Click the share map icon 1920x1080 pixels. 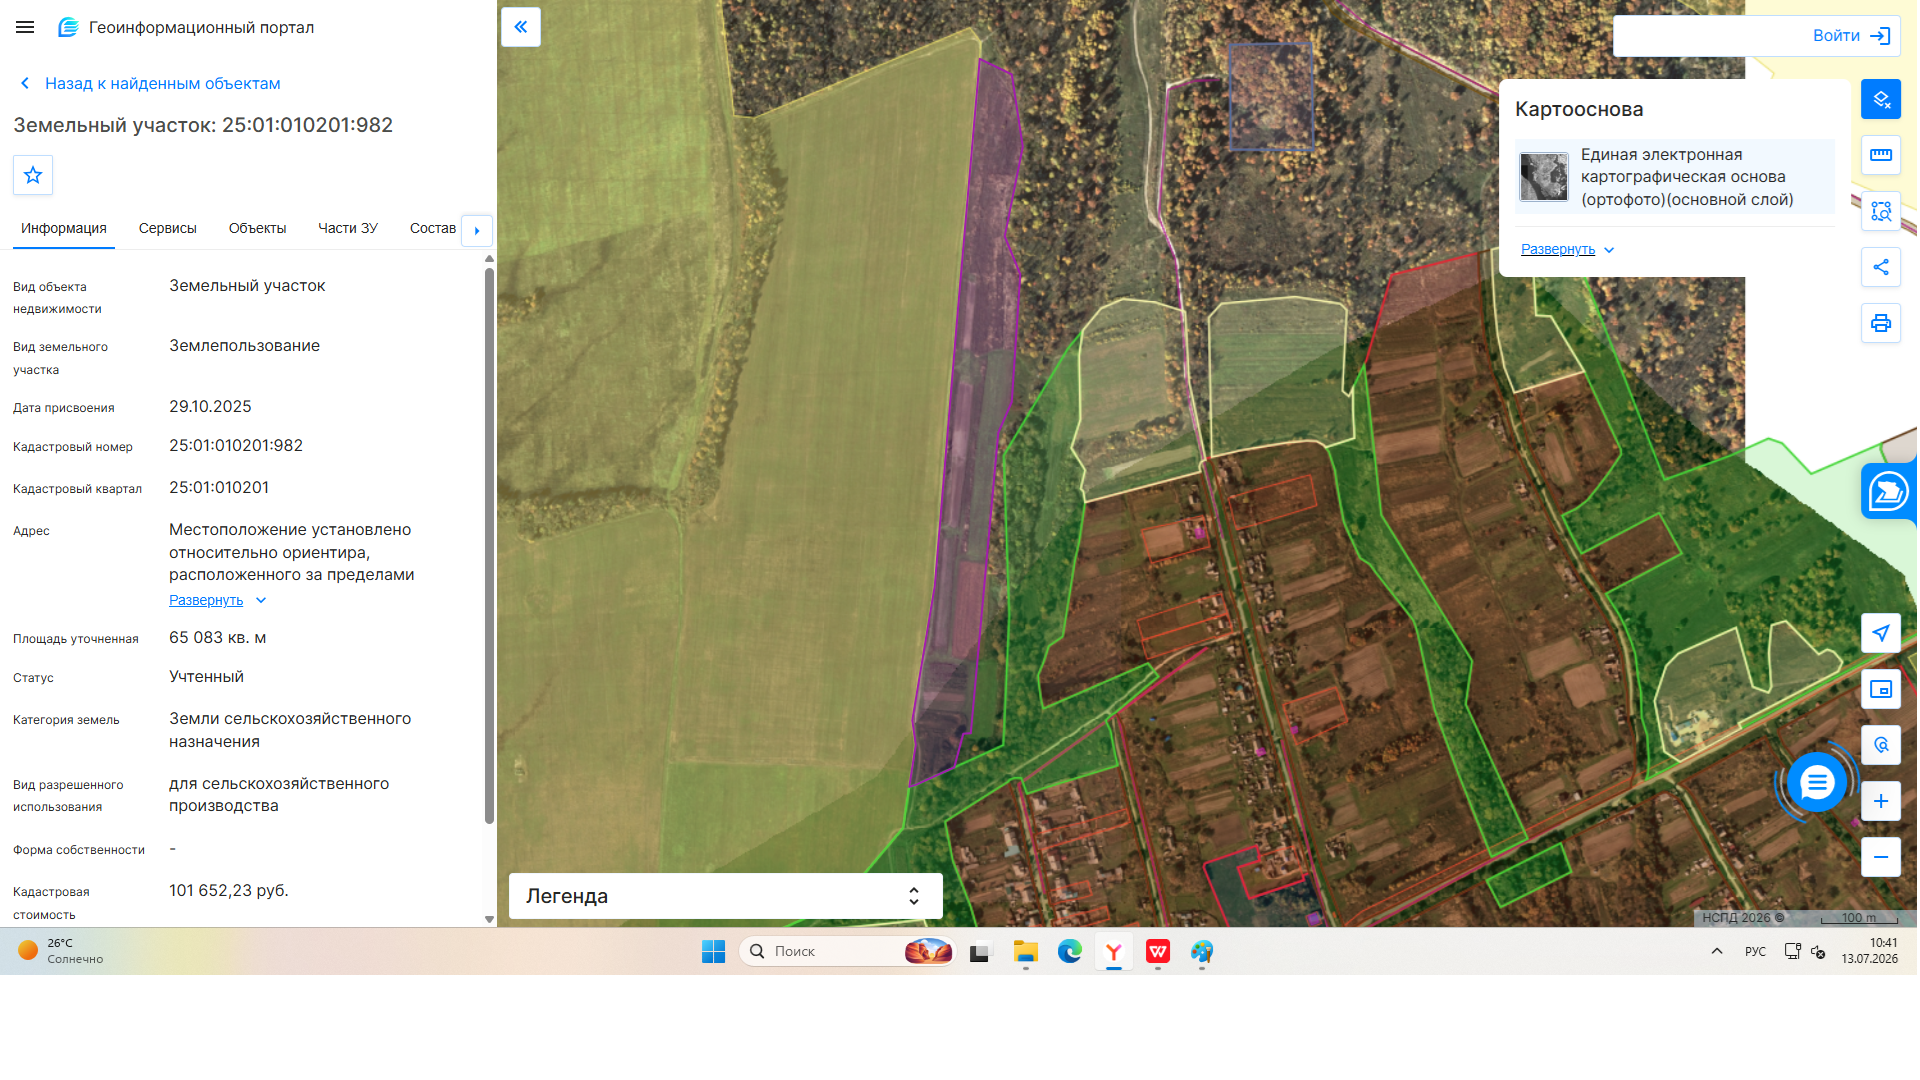(x=1880, y=267)
